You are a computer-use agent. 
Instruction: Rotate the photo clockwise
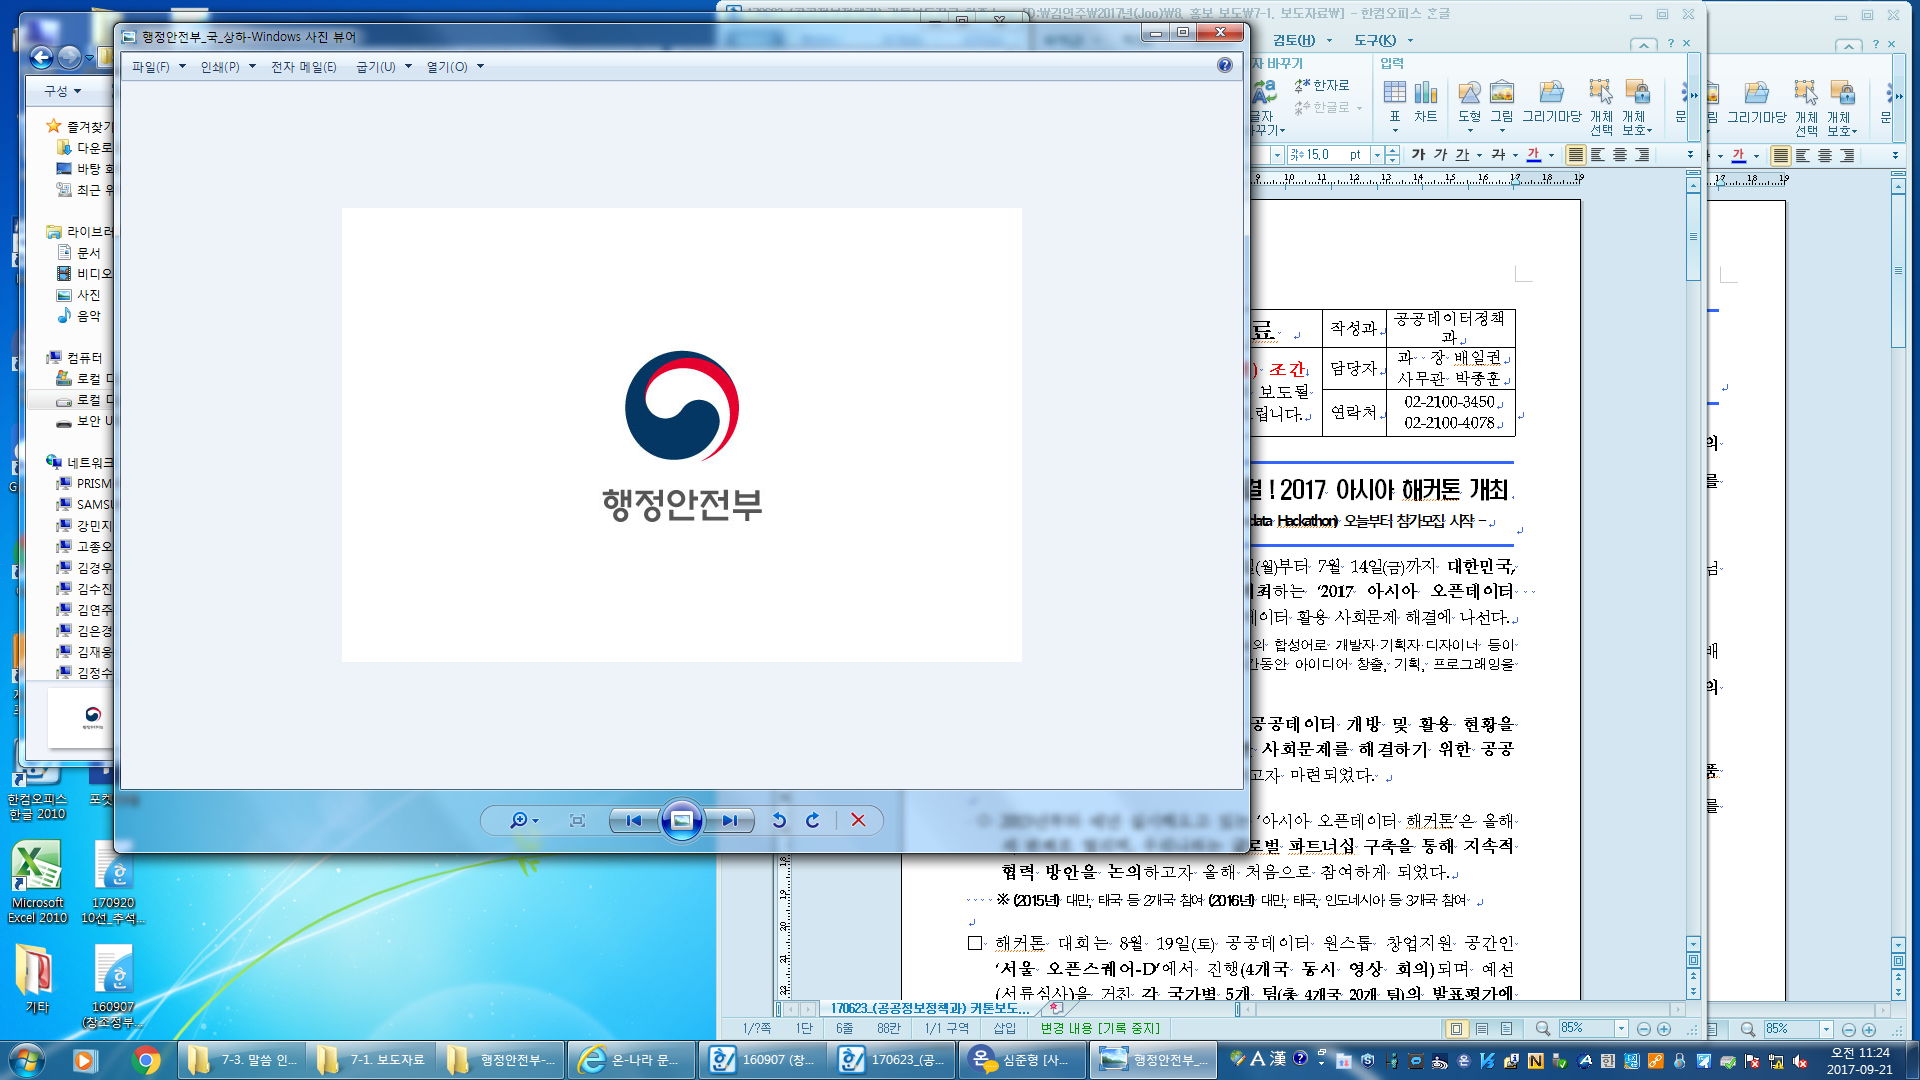pos(813,821)
